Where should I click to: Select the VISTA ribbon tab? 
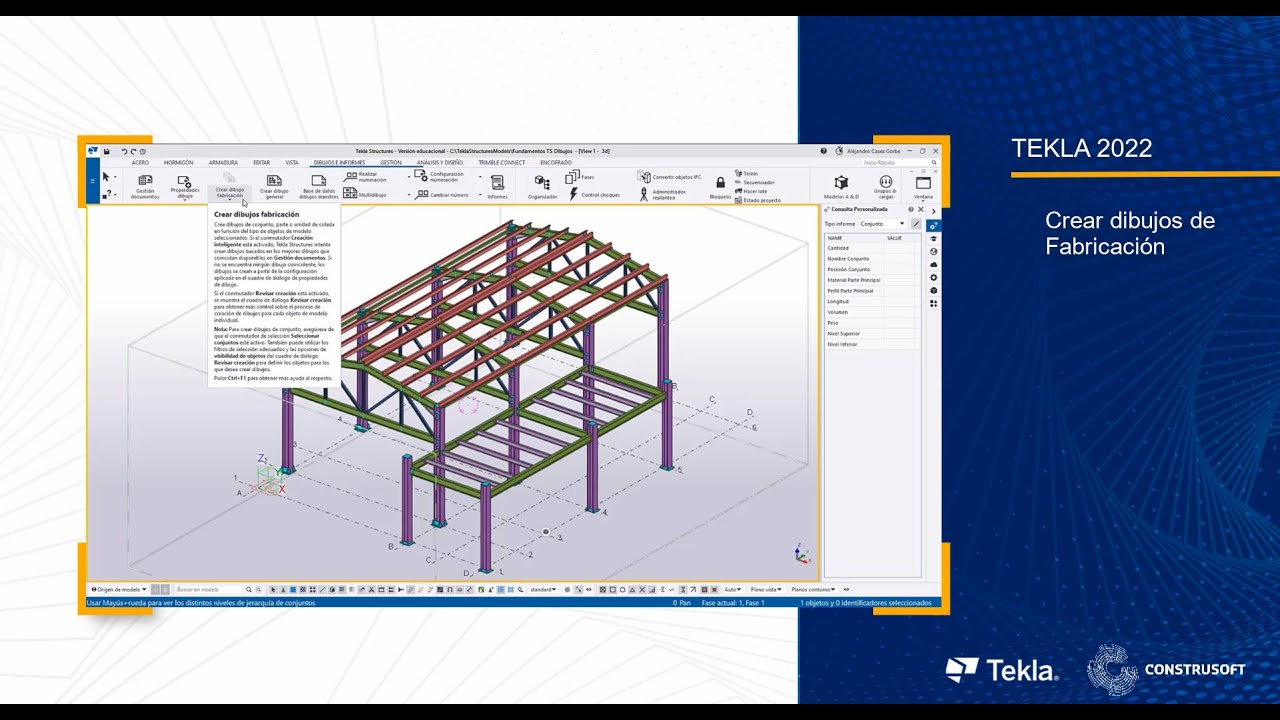click(292, 162)
